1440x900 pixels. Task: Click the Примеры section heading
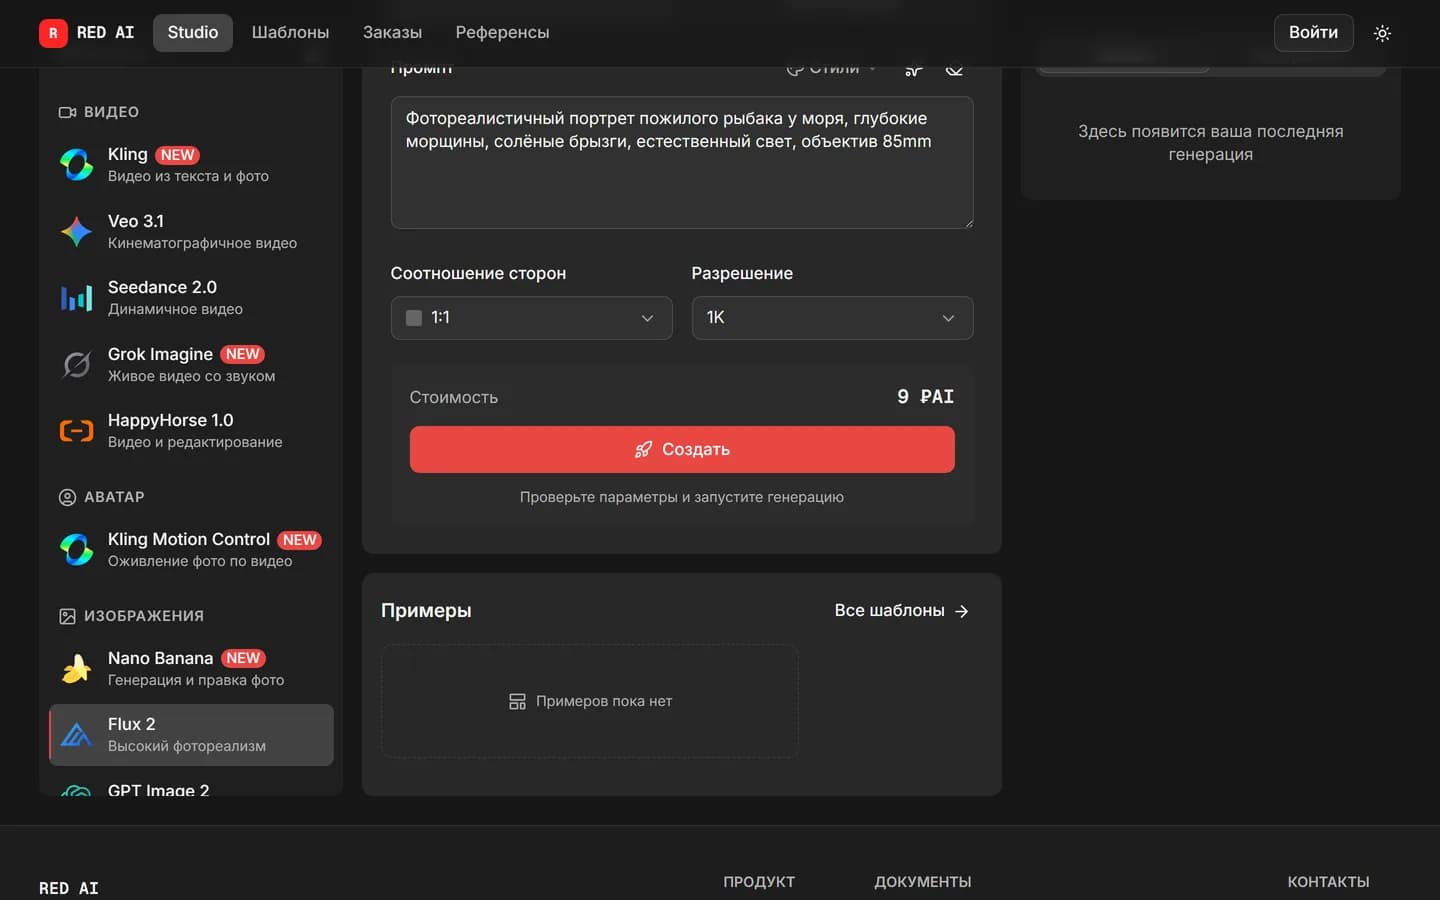coord(426,611)
